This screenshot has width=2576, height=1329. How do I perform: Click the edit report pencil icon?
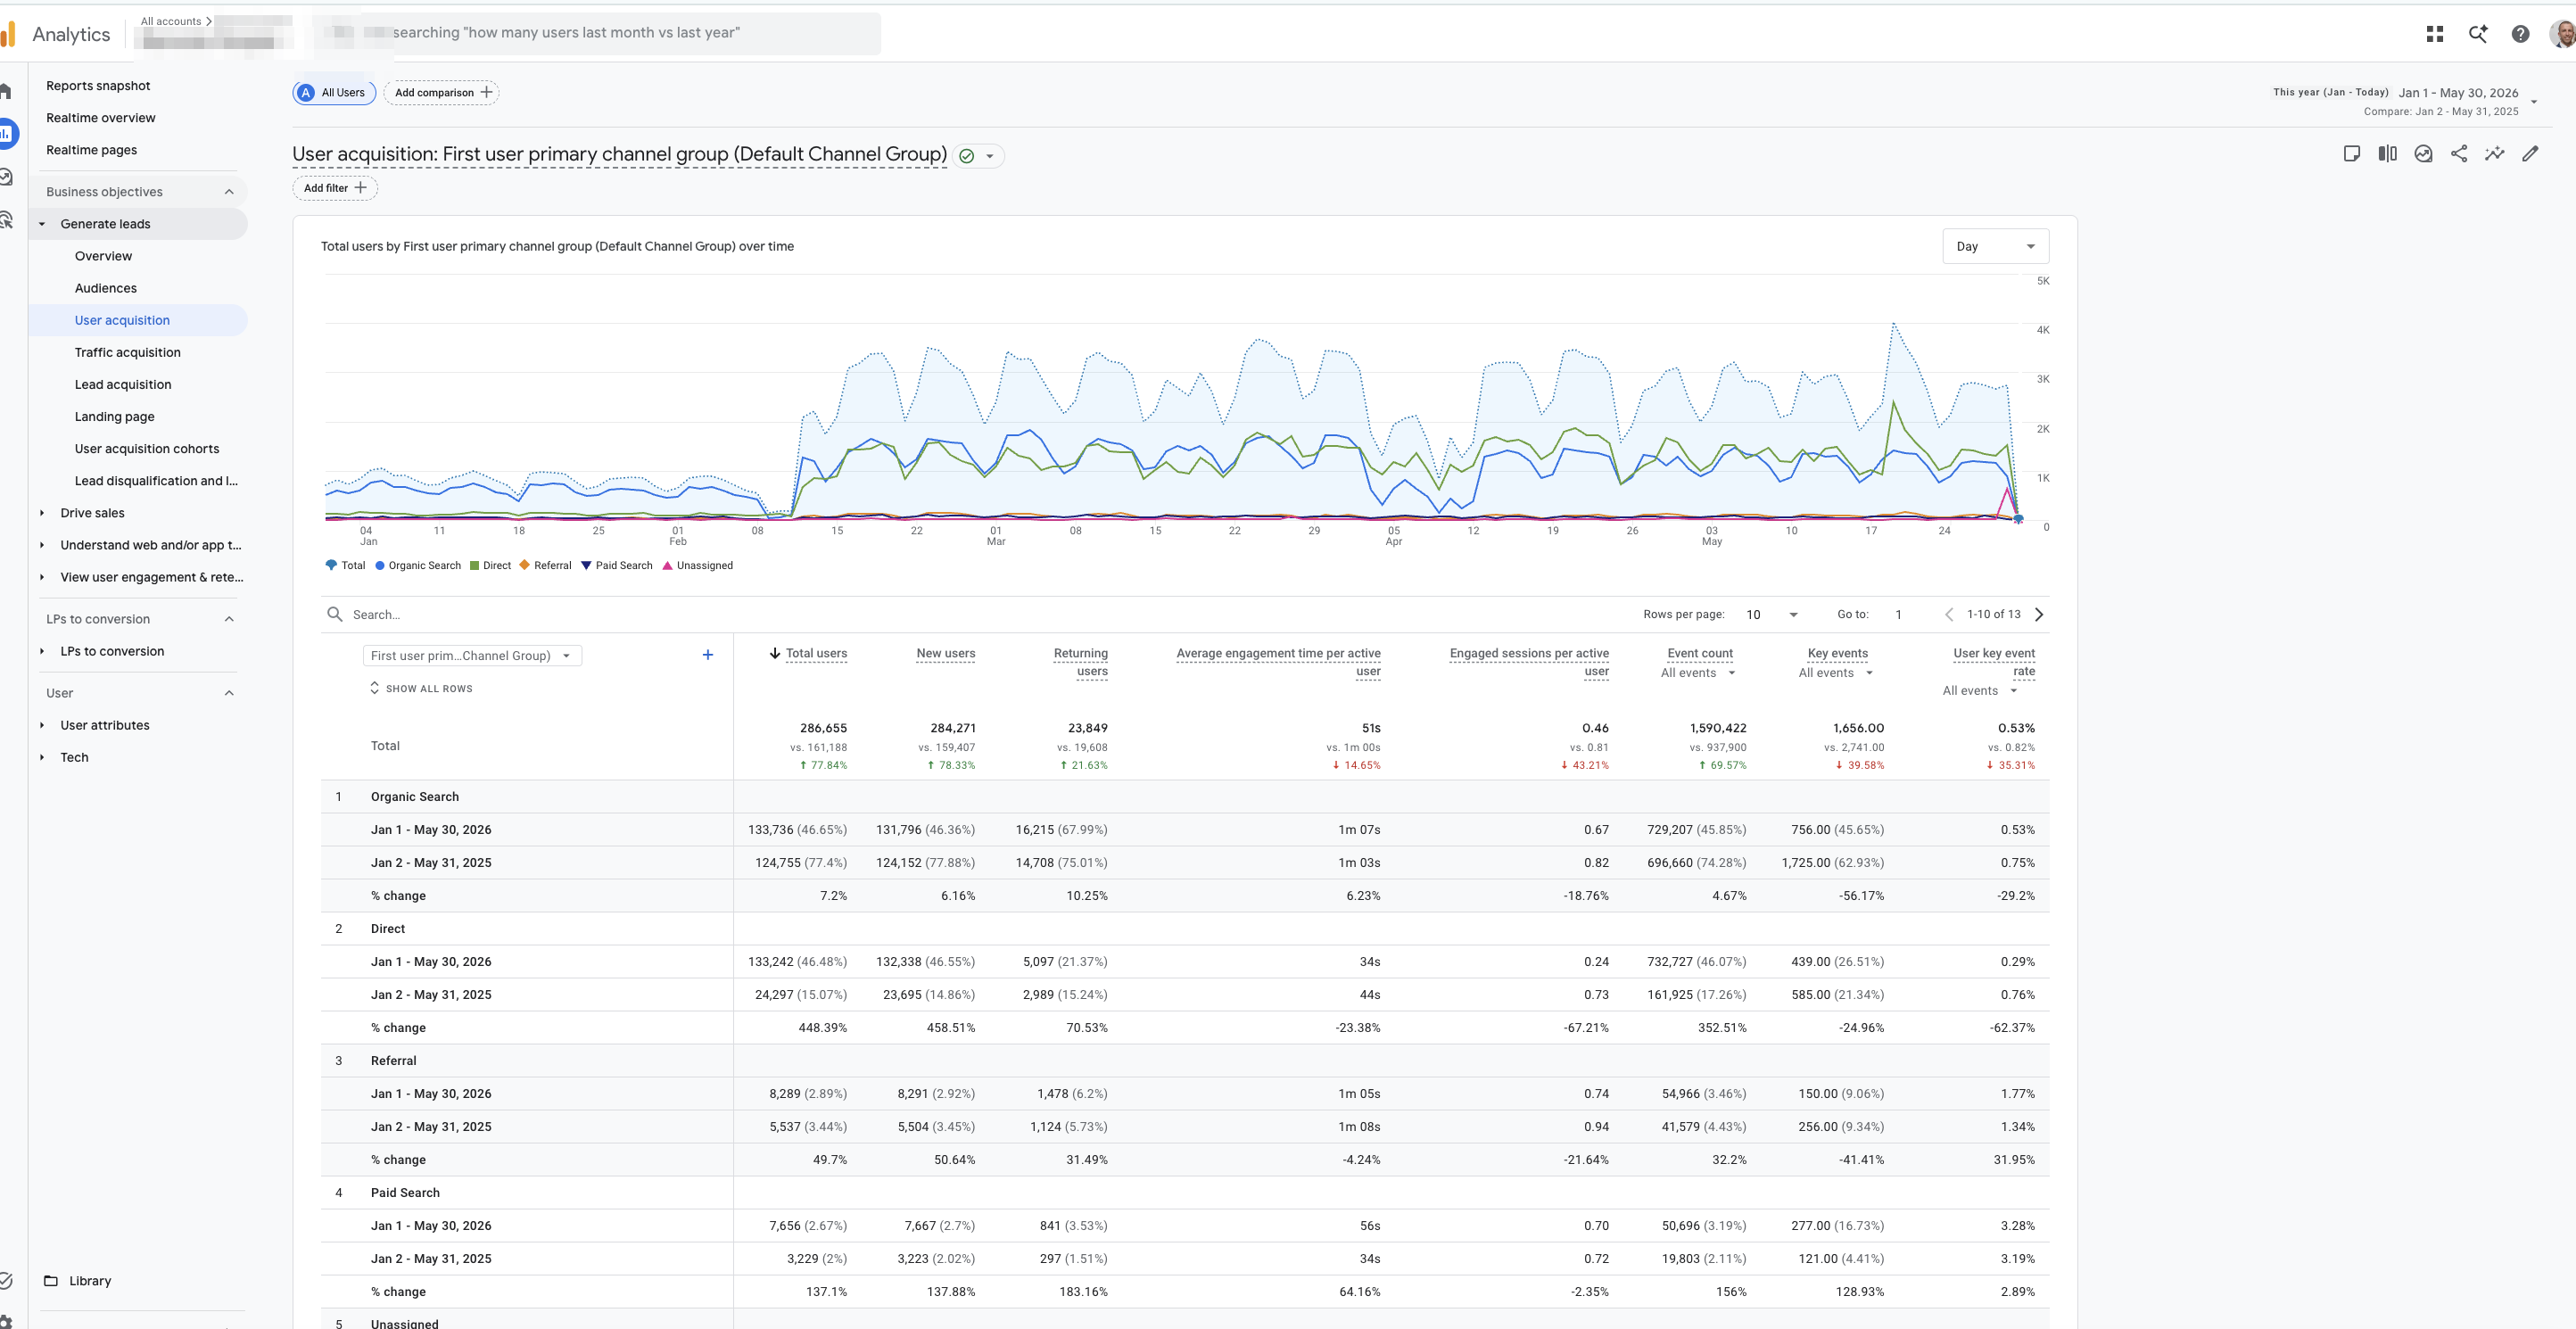tap(2530, 154)
